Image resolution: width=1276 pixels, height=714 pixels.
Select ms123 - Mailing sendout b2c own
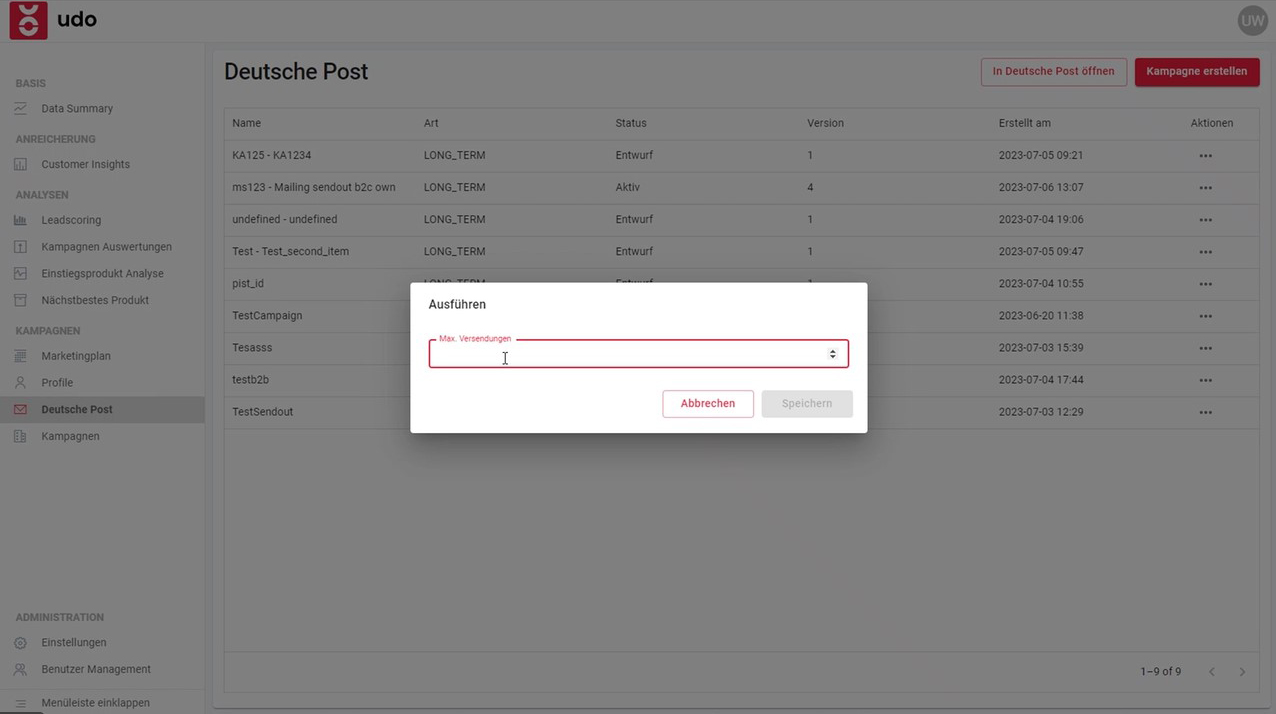tap(314, 187)
